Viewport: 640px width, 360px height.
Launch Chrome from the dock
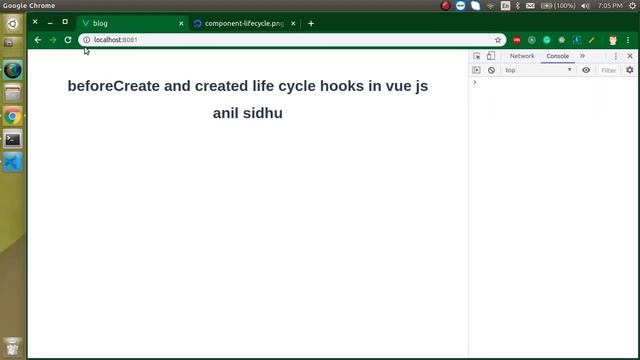click(13, 116)
